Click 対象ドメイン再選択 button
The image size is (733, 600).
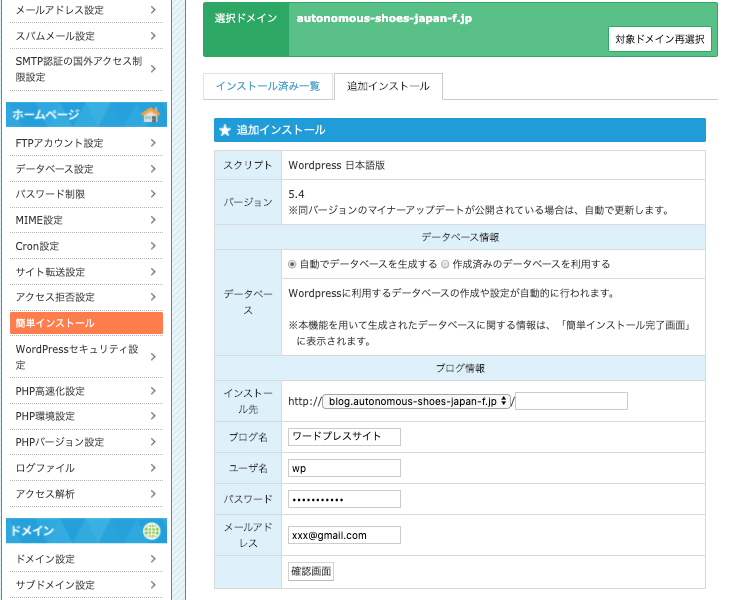(659, 39)
